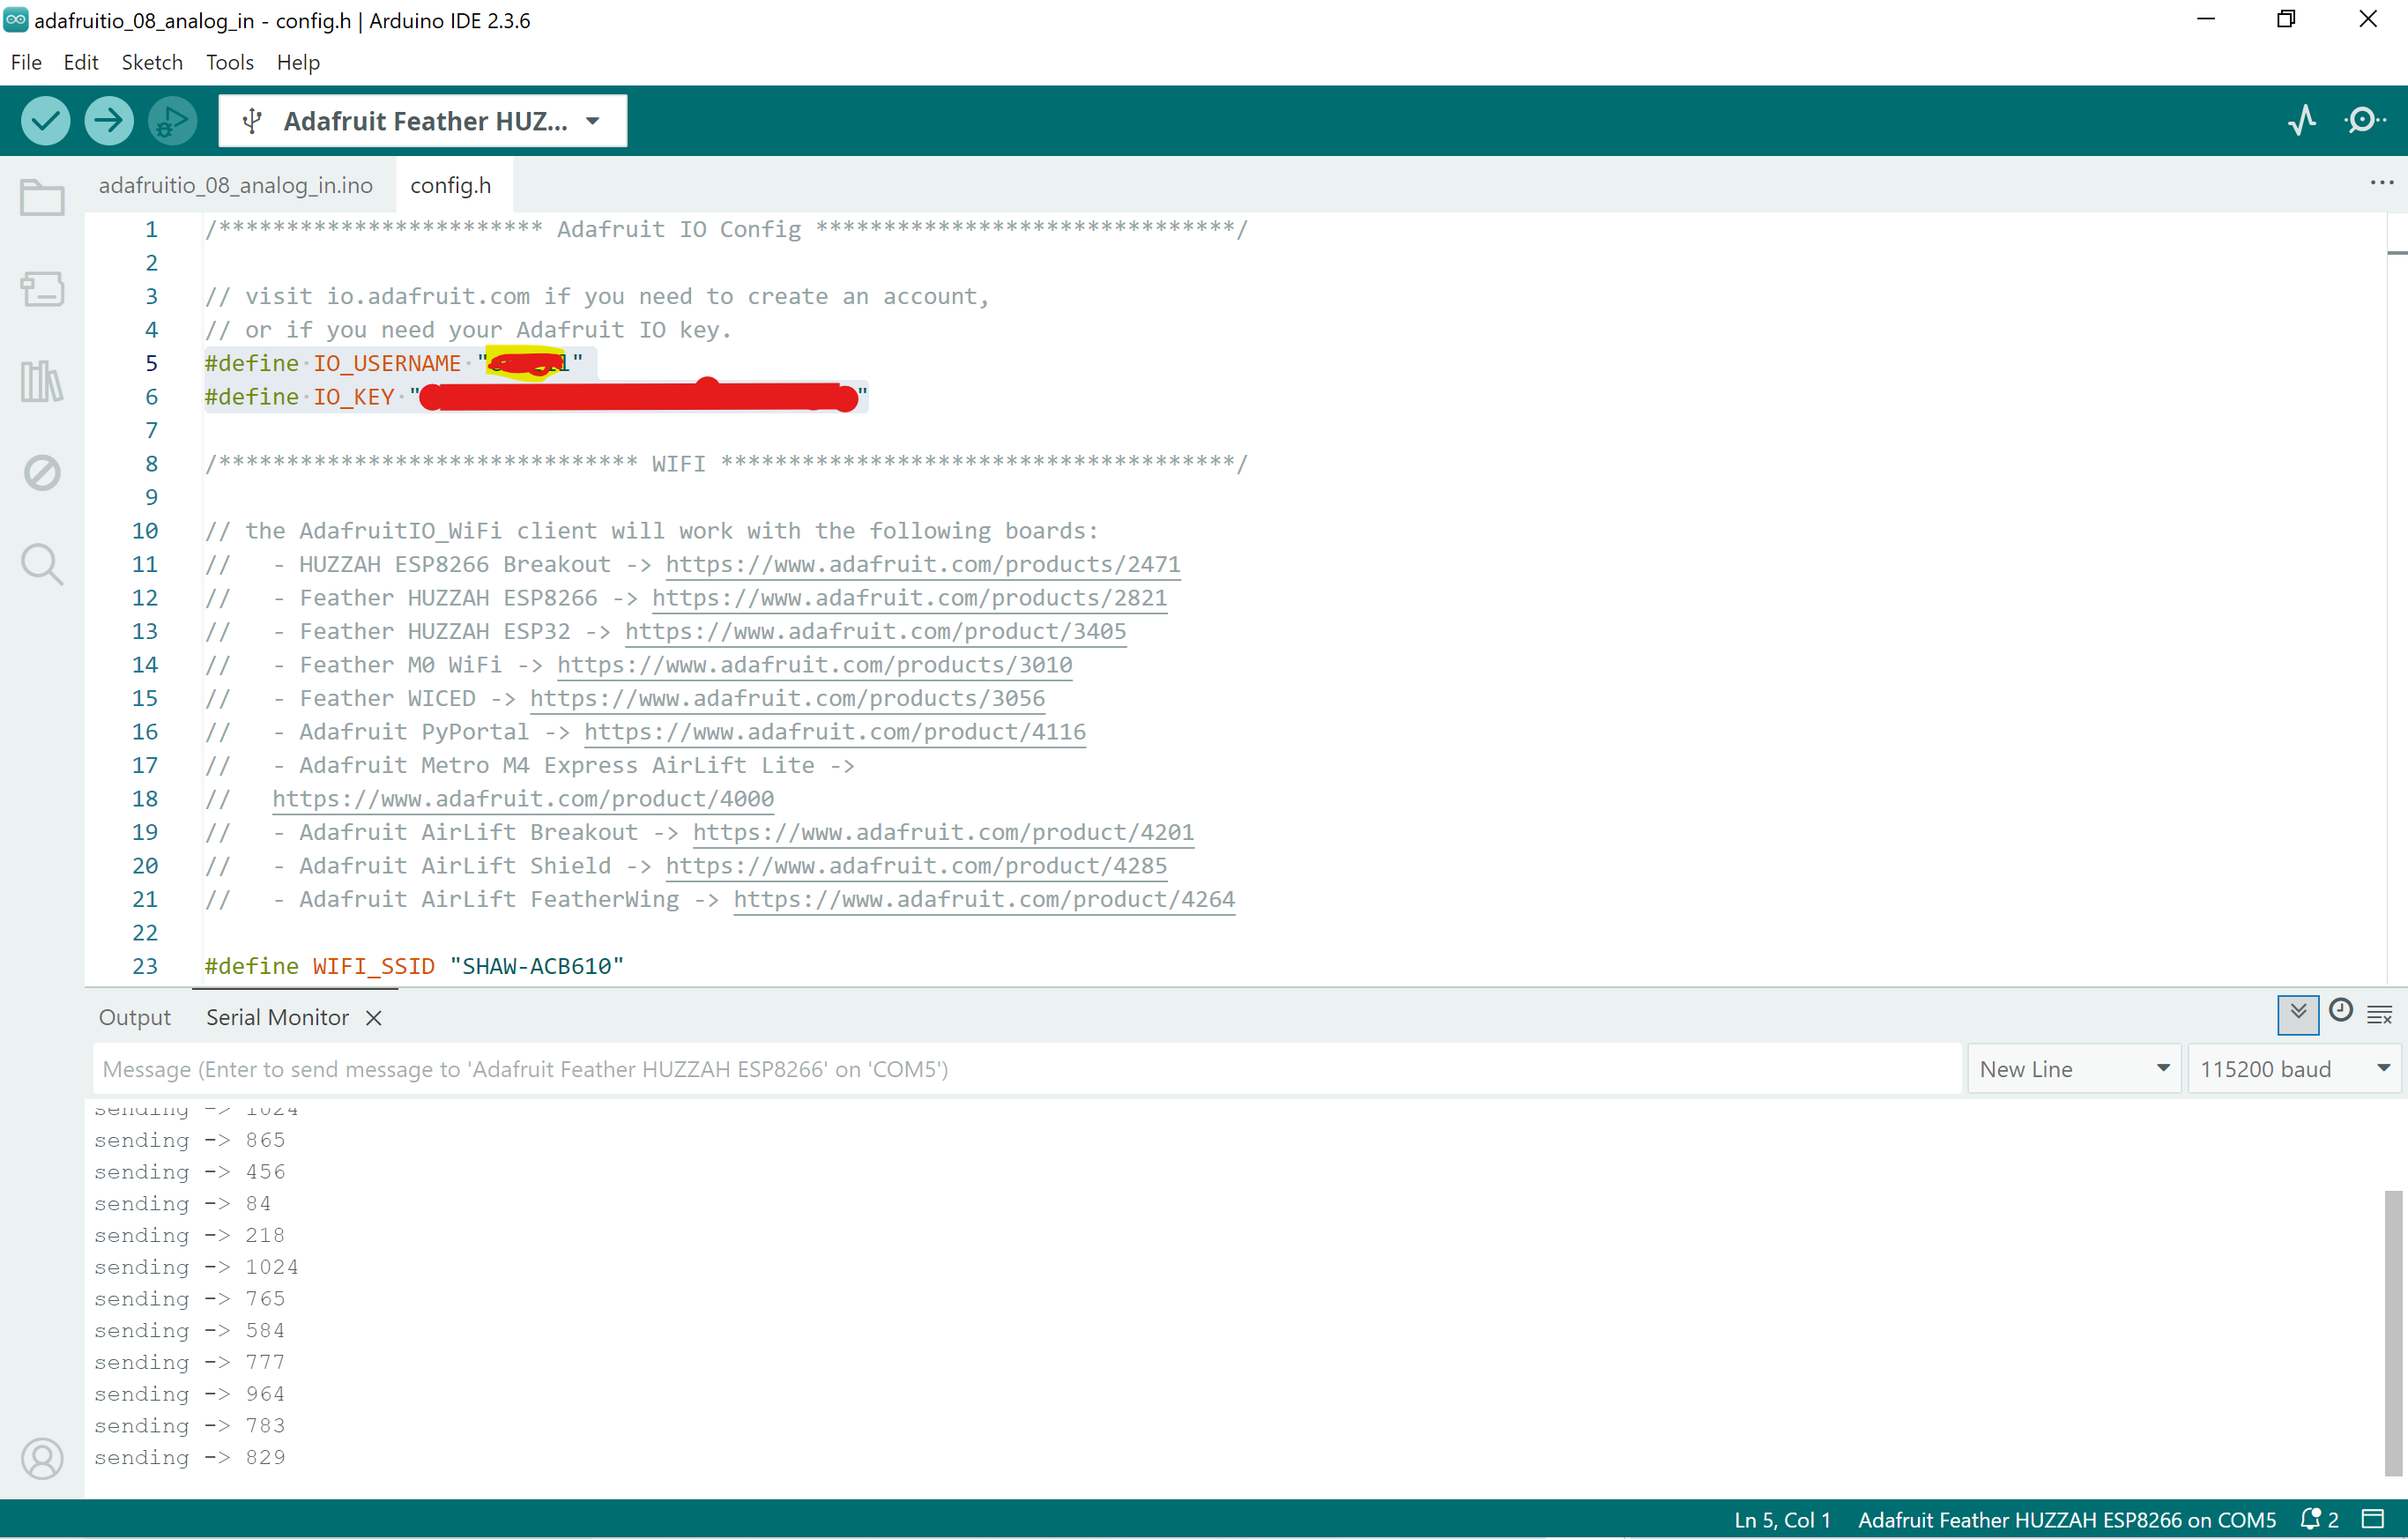2408x1539 pixels.
Task: Open the 115200 baud rate dropdown
Action: coord(2295,1069)
